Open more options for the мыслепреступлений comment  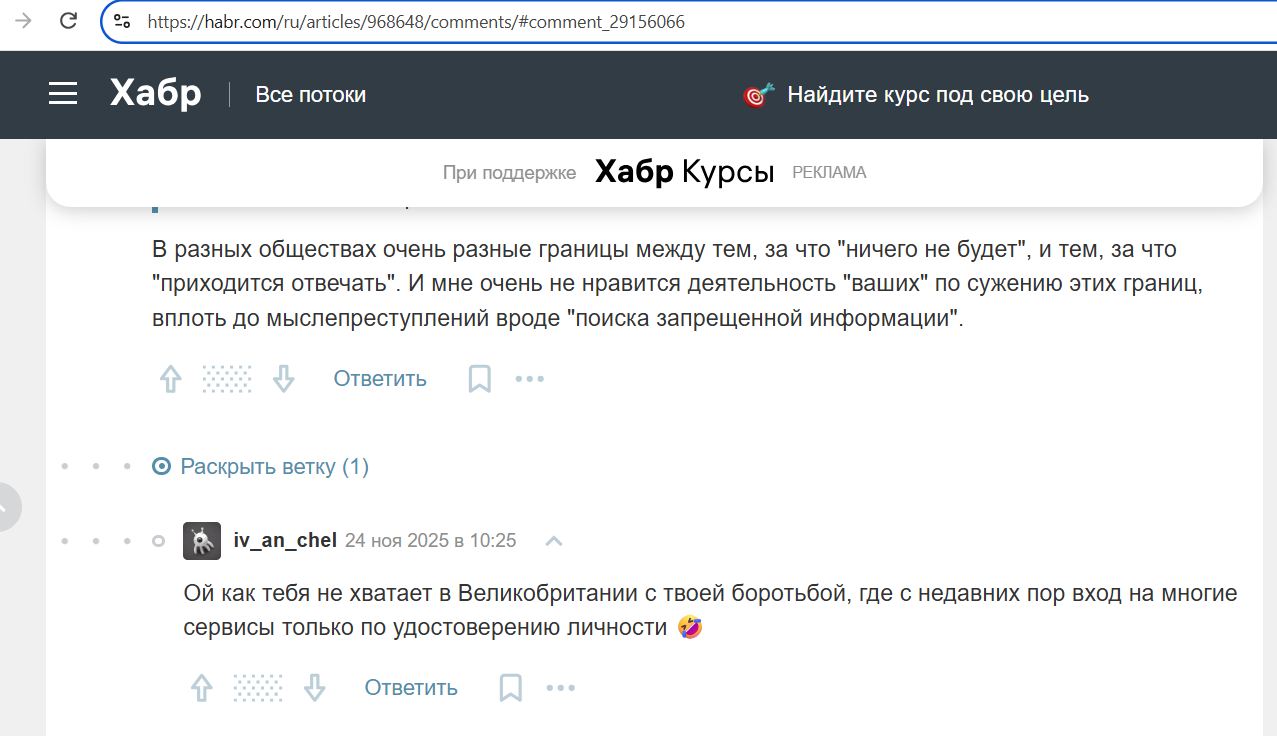click(x=530, y=379)
